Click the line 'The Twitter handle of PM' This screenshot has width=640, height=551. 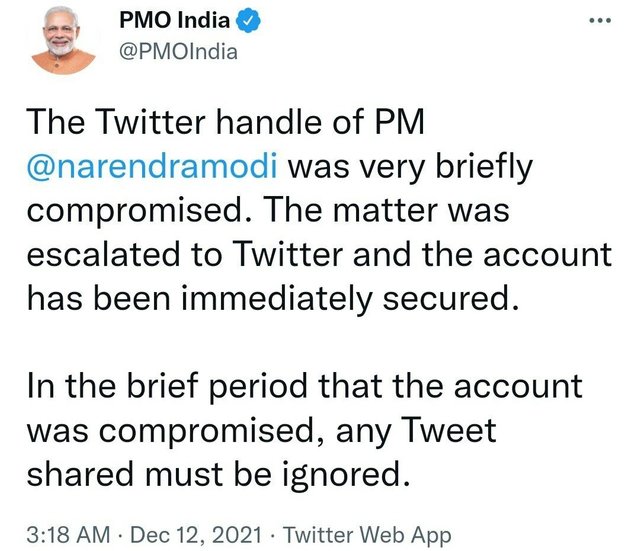[226, 122]
